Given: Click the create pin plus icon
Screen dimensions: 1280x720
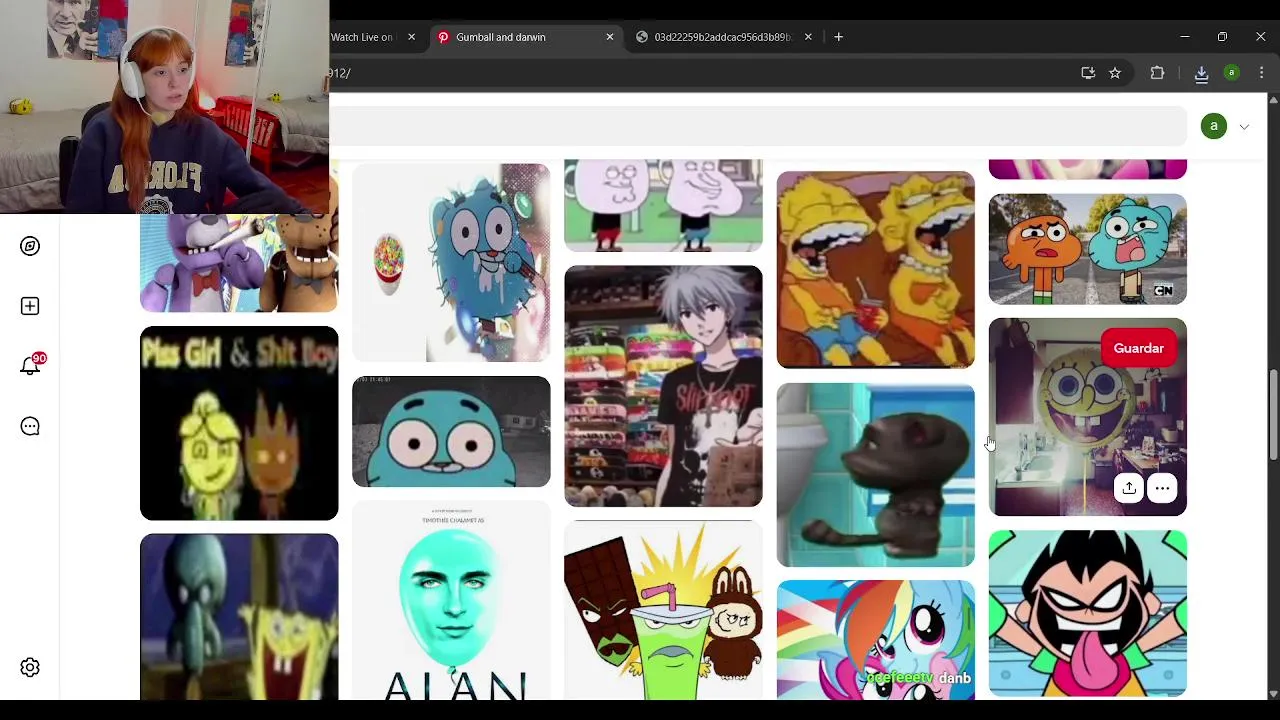Looking at the screenshot, I should (x=30, y=306).
